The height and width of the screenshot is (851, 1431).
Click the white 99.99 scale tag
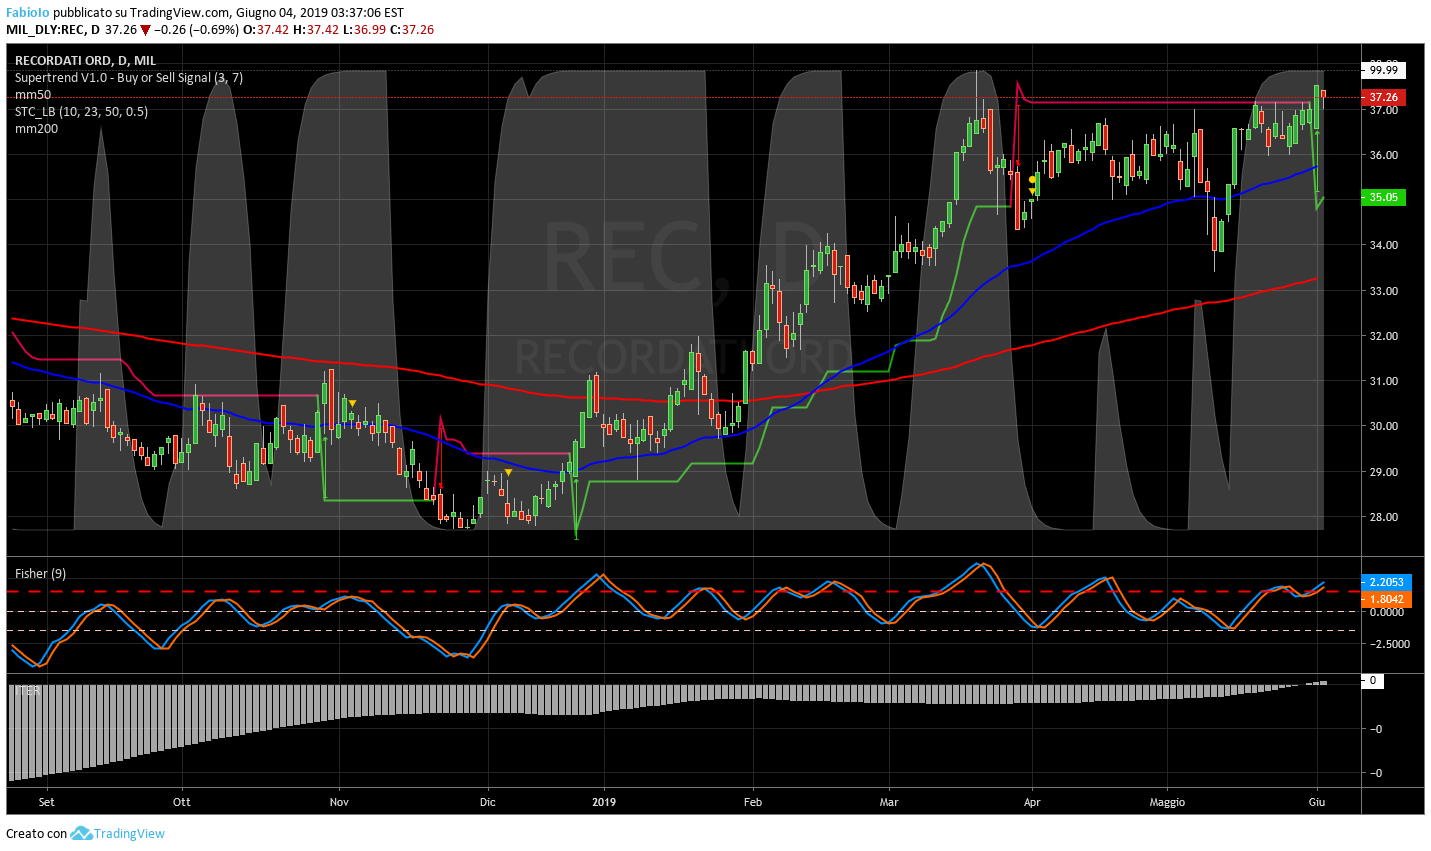click(x=1383, y=70)
